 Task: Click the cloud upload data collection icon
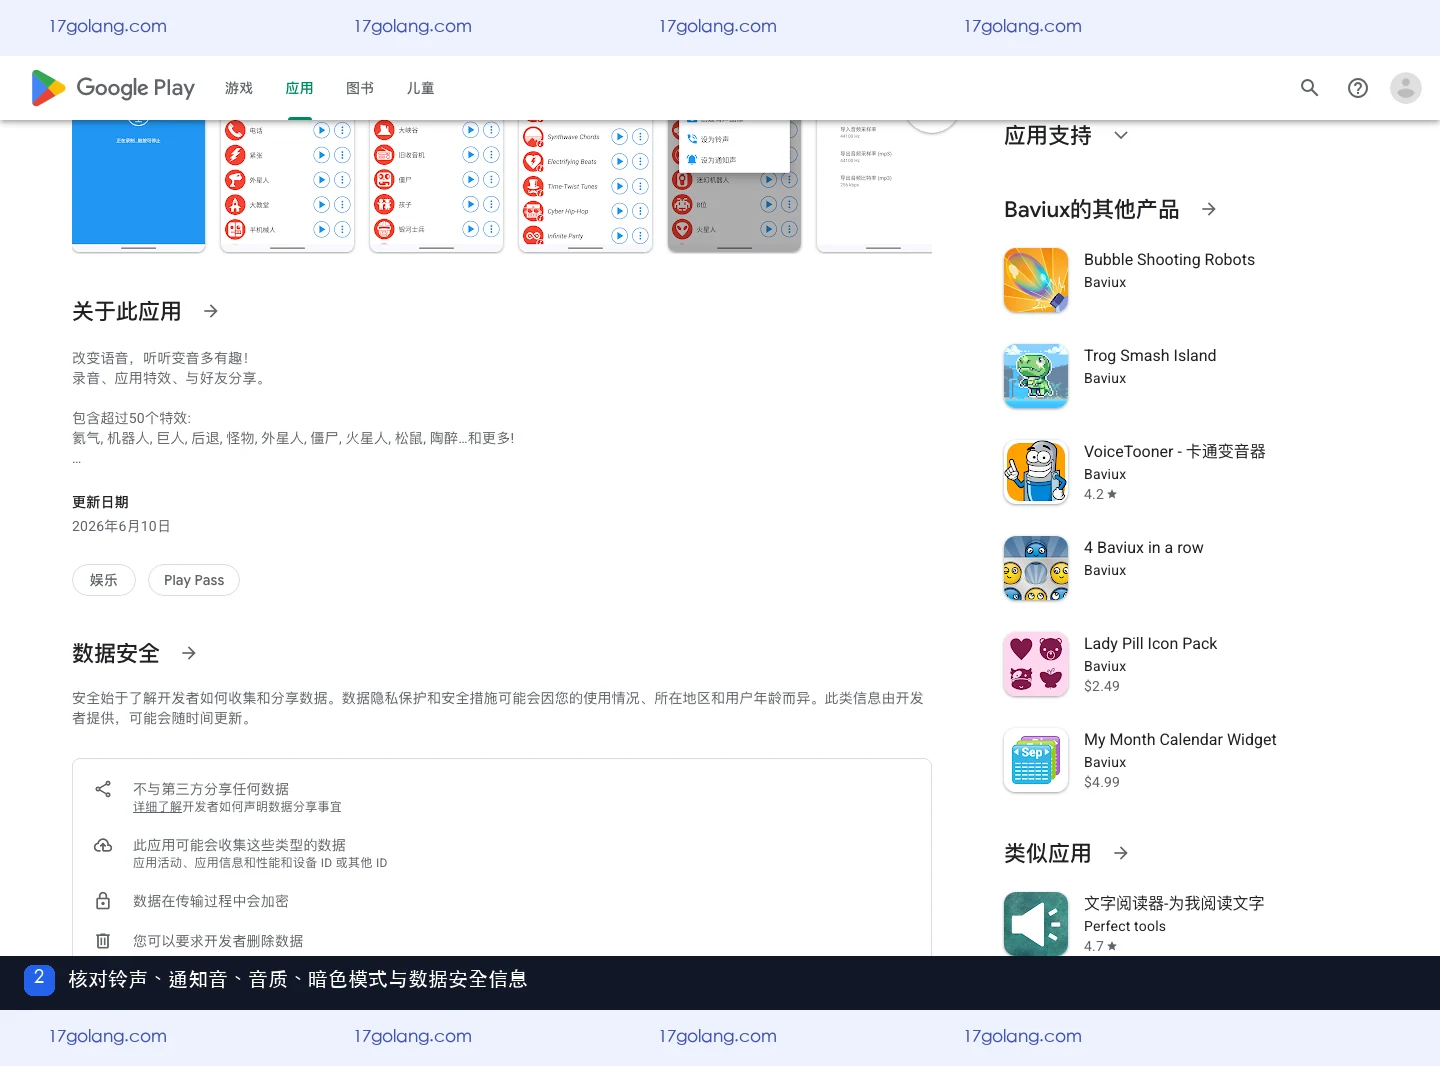click(103, 845)
